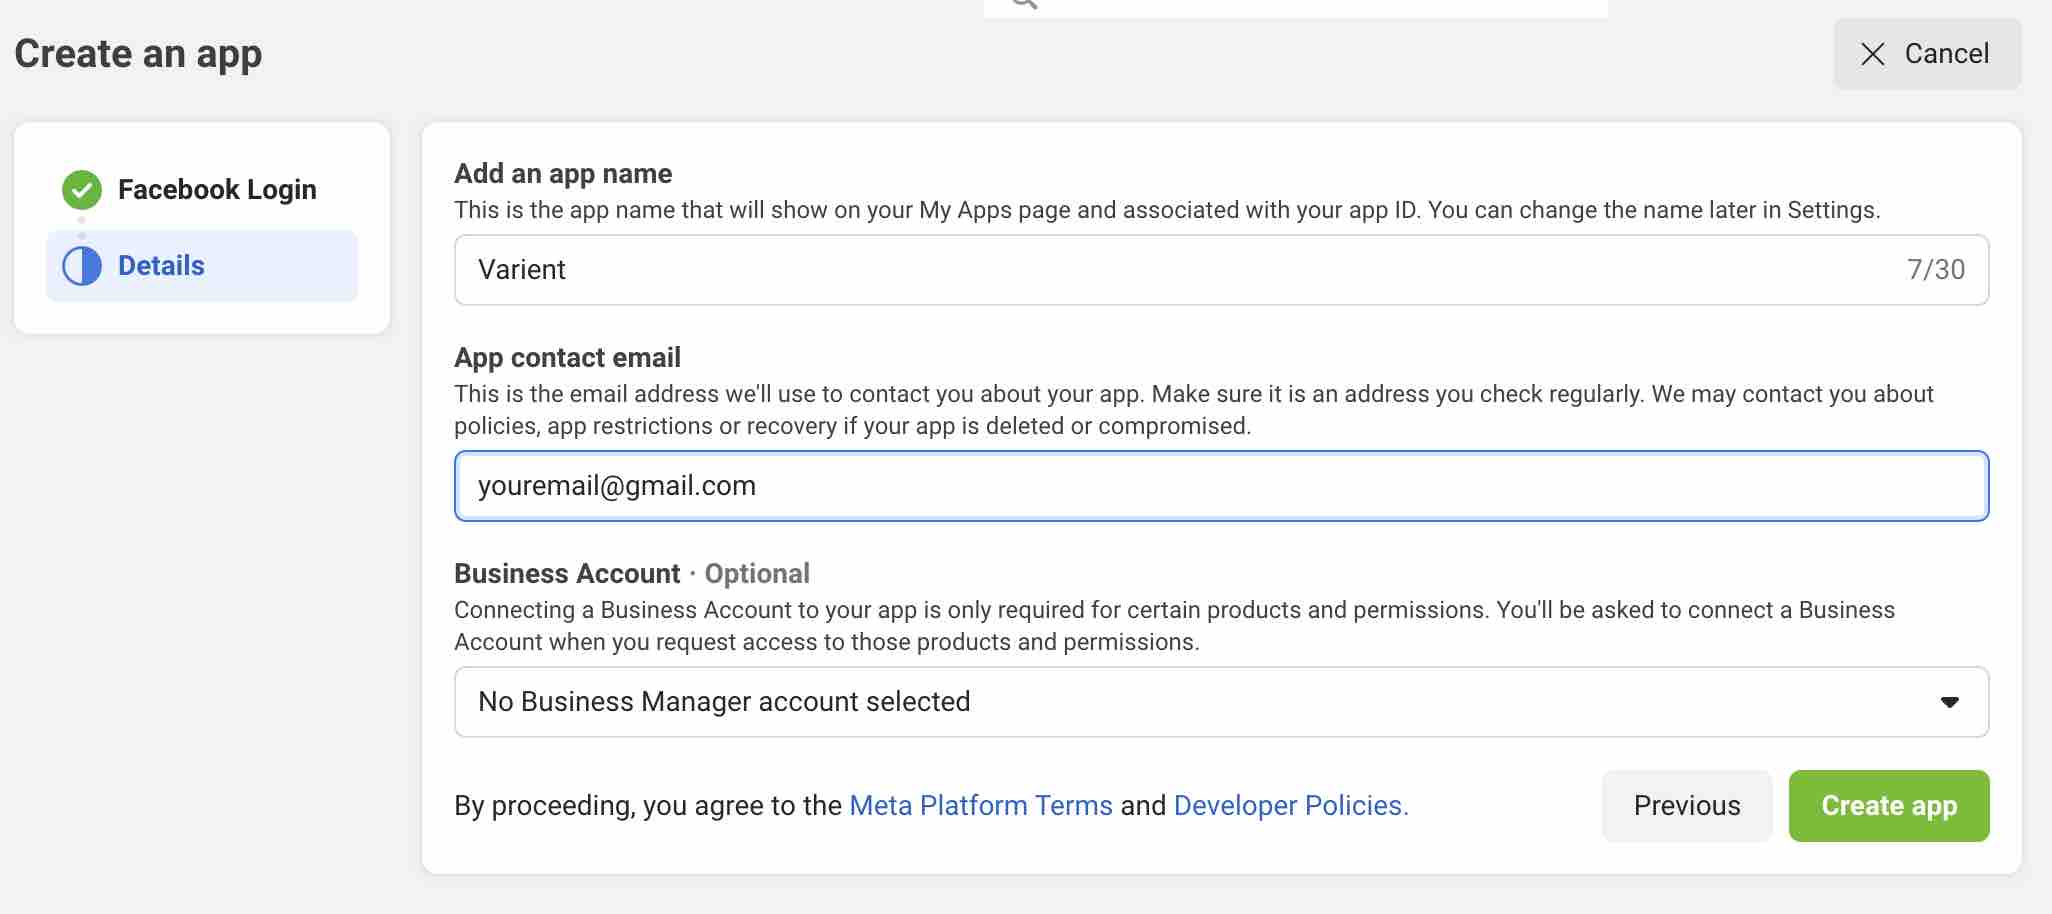2052x914 pixels.
Task: Click the X icon inside the Cancel button
Action: [x=1872, y=54]
